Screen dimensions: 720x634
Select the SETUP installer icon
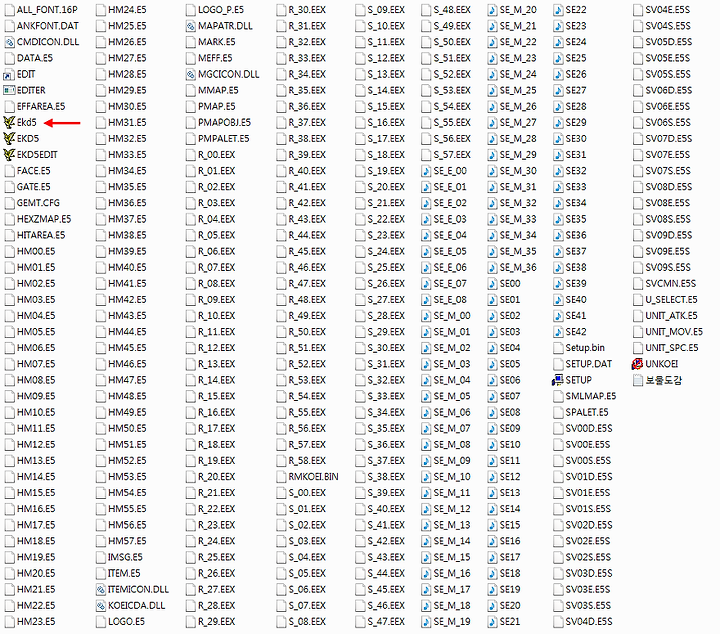(558, 380)
